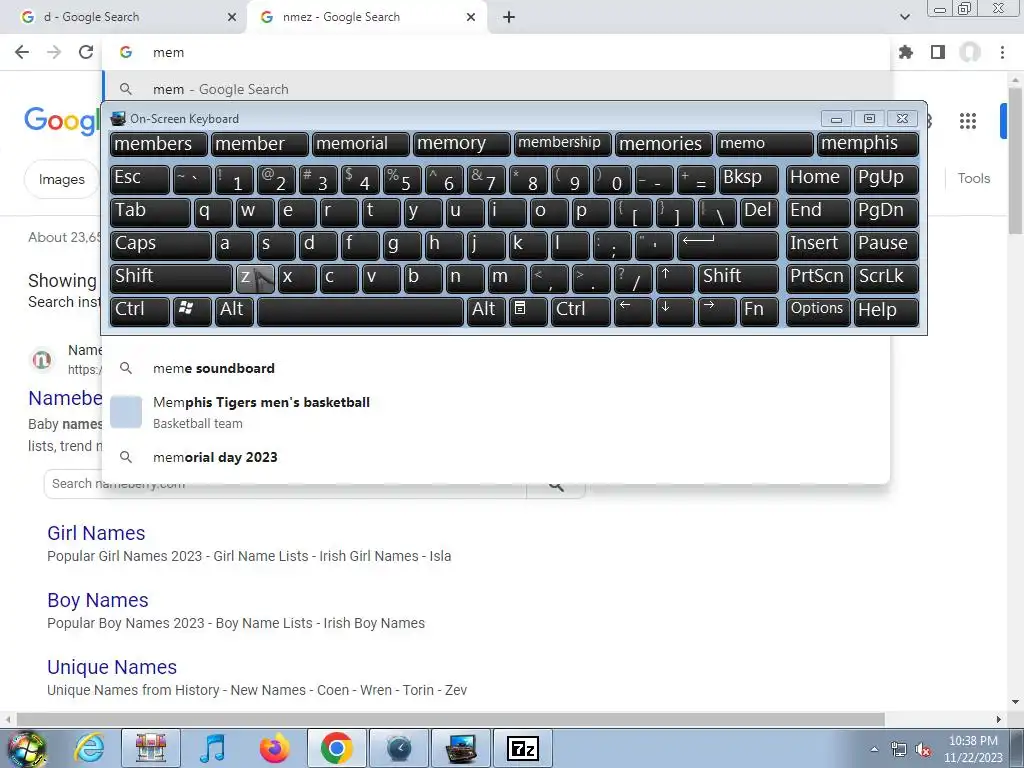Open the 'Boy Names' link
This screenshot has height=768, width=1024.
point(98,600)
